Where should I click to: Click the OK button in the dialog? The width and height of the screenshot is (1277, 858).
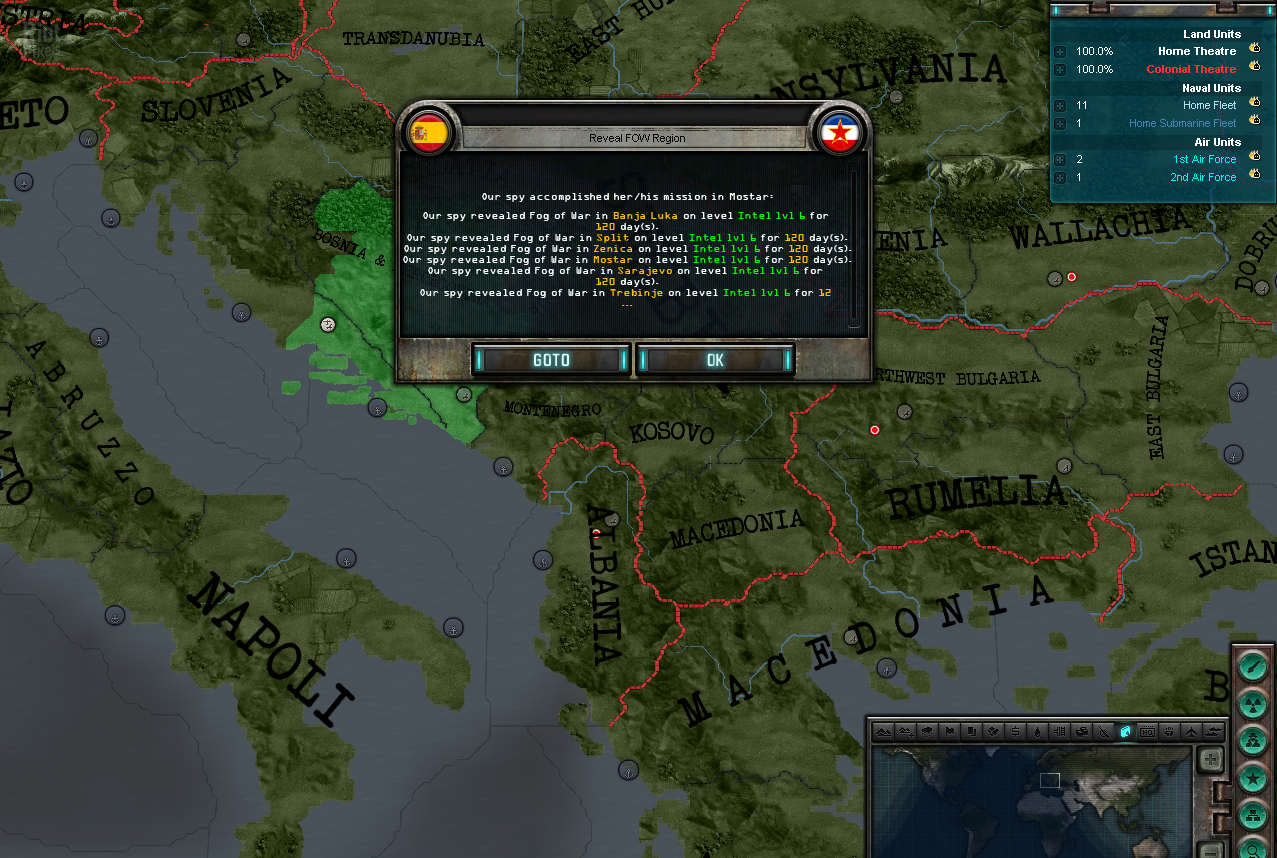coord(715,360)
